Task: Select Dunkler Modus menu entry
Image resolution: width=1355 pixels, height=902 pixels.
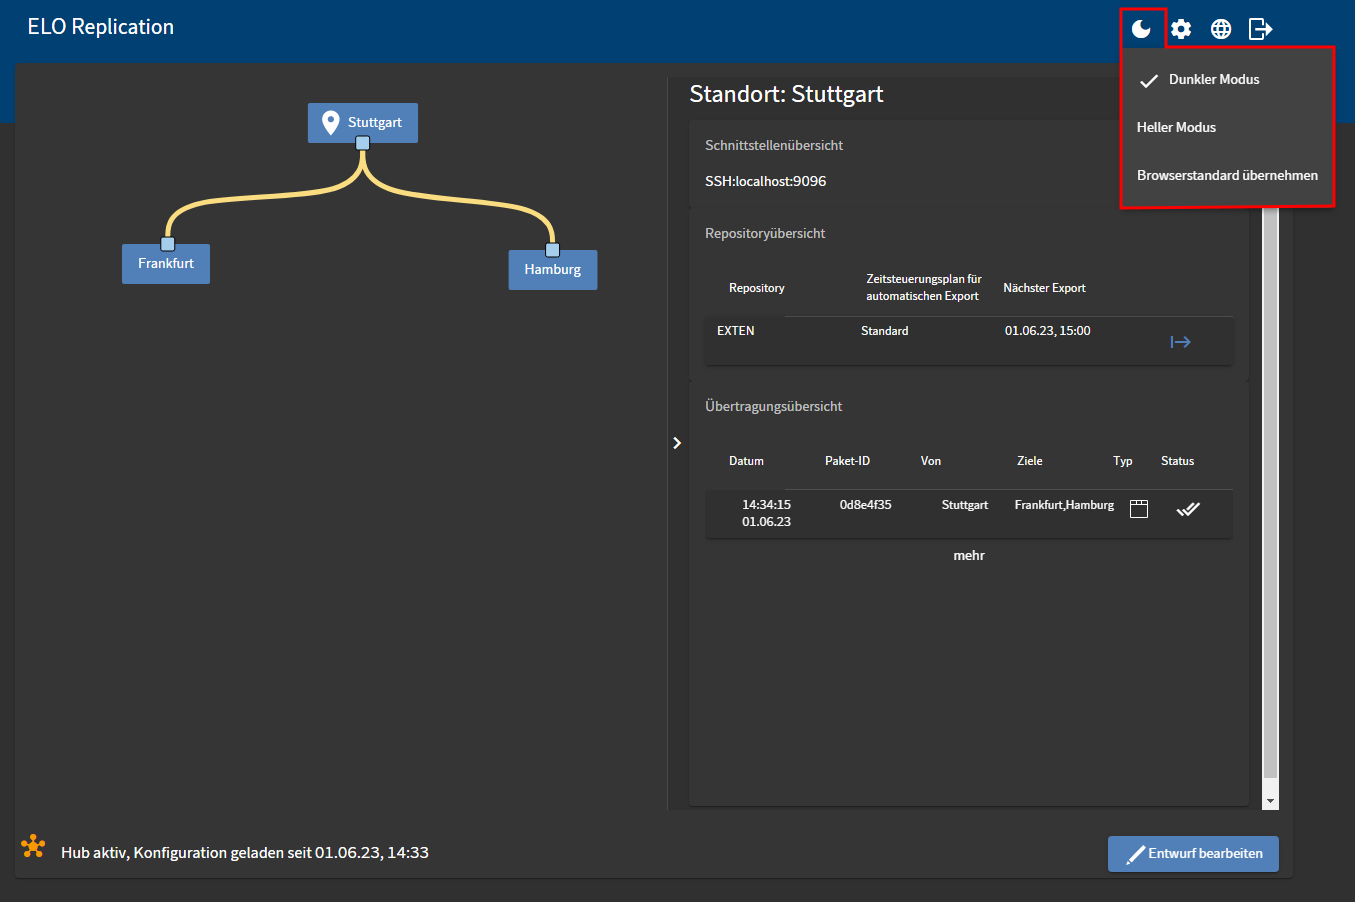Action: pyautogui.click(x=1227, y=79)
